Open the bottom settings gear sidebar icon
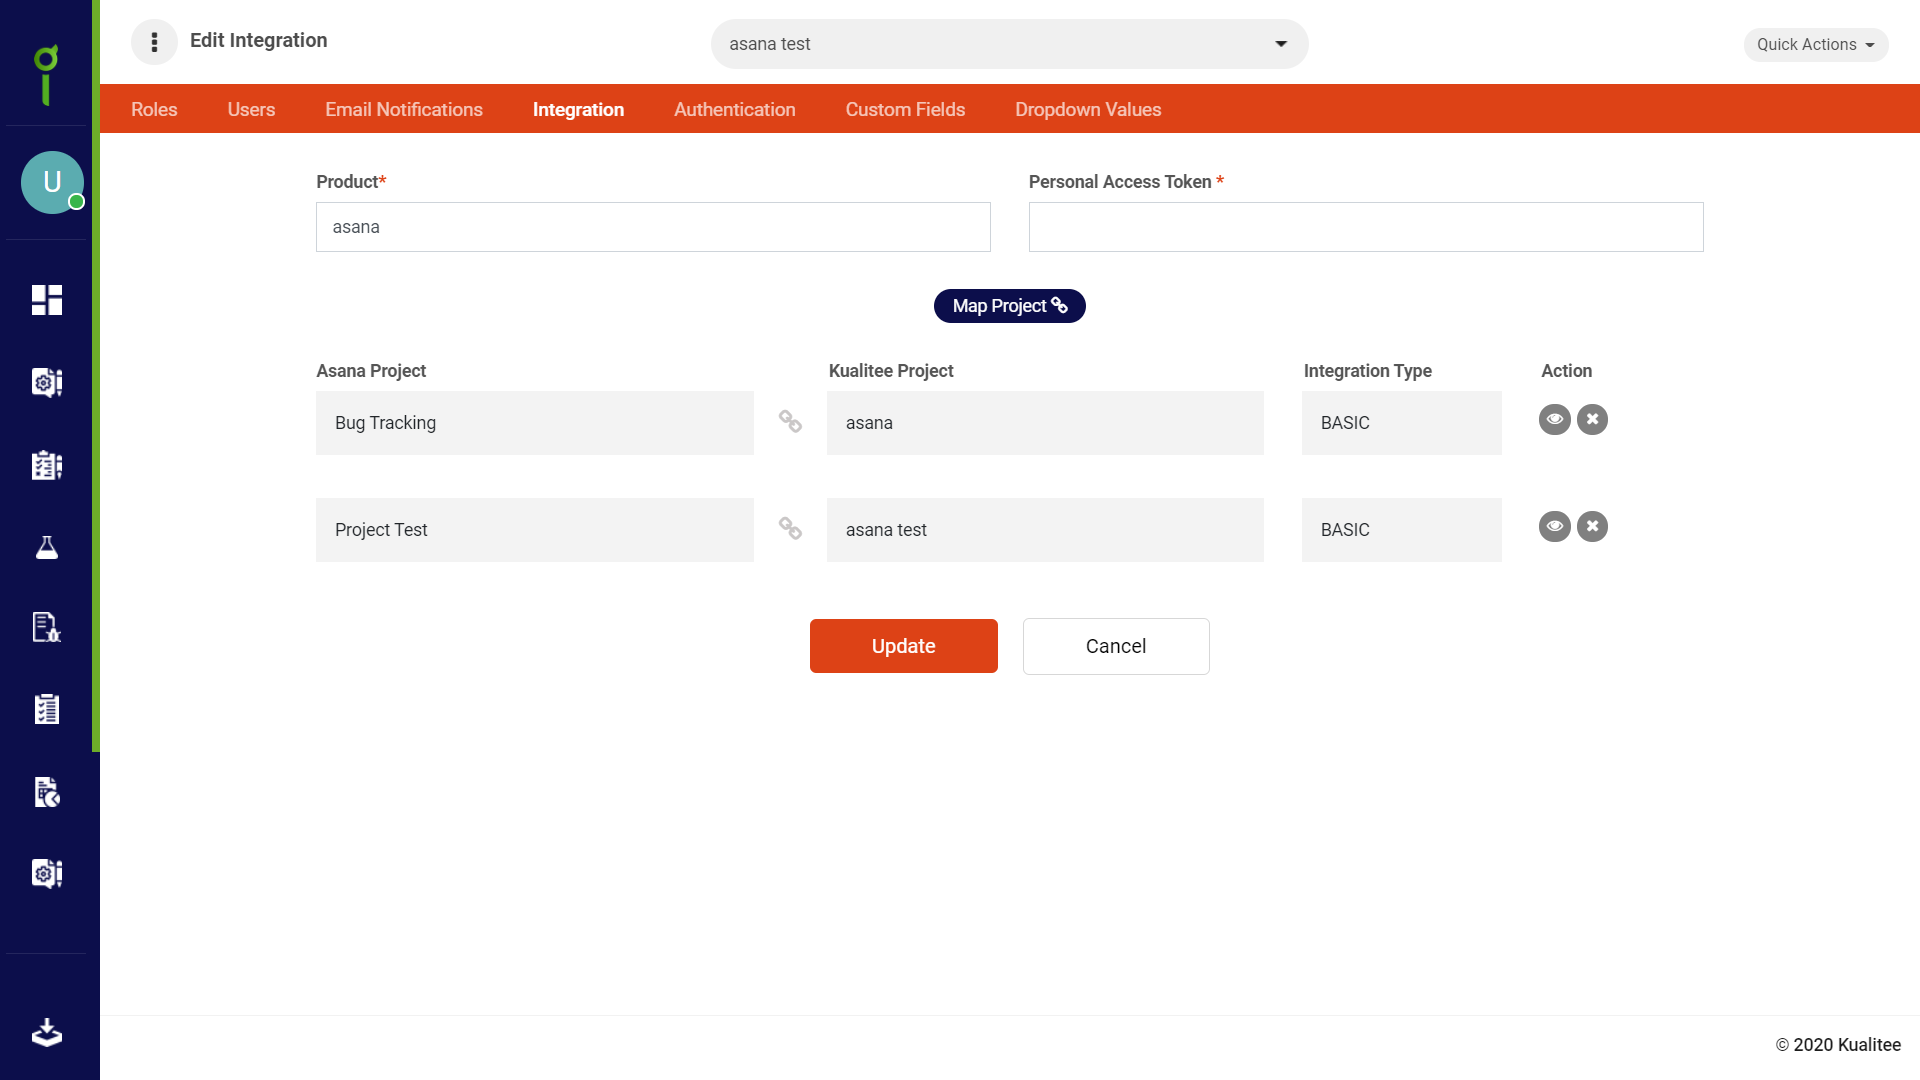The width and height of the screenshot is (1920, 1080). pyautogui.click(x=47, y=873)
